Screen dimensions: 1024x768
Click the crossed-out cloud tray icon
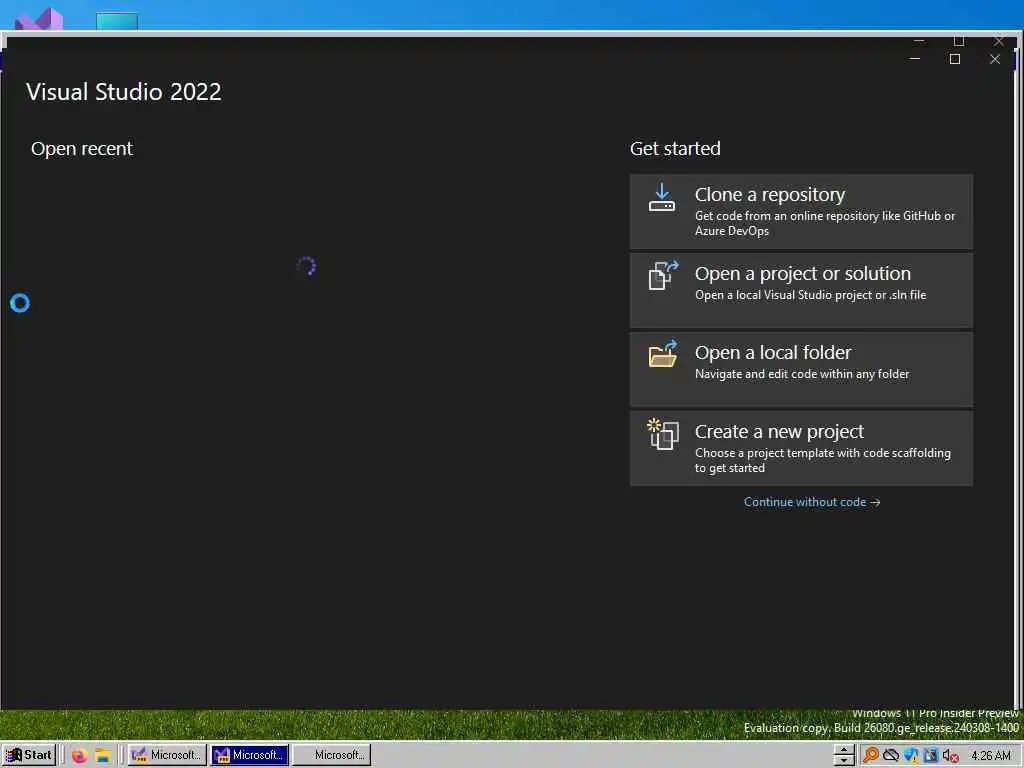tap(891, 756)
